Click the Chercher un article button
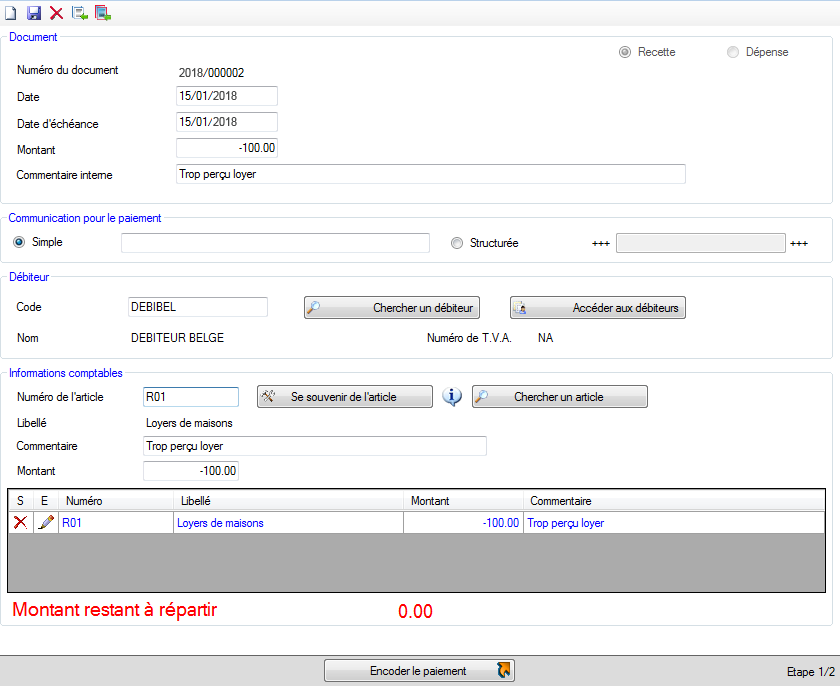Screen dimensions: 840x686 click(x=560, y=397)
